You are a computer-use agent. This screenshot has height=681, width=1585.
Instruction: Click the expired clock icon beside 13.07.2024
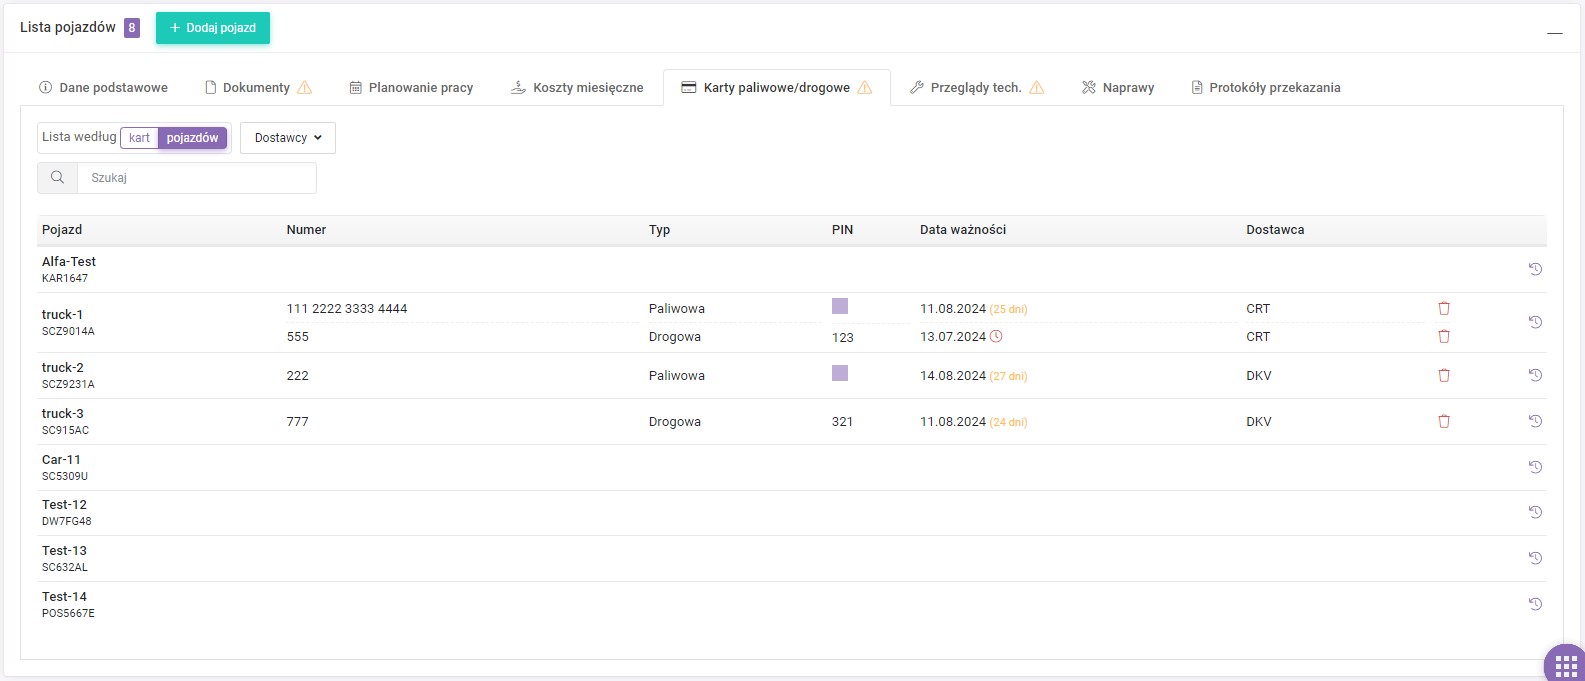coord(996,336)
